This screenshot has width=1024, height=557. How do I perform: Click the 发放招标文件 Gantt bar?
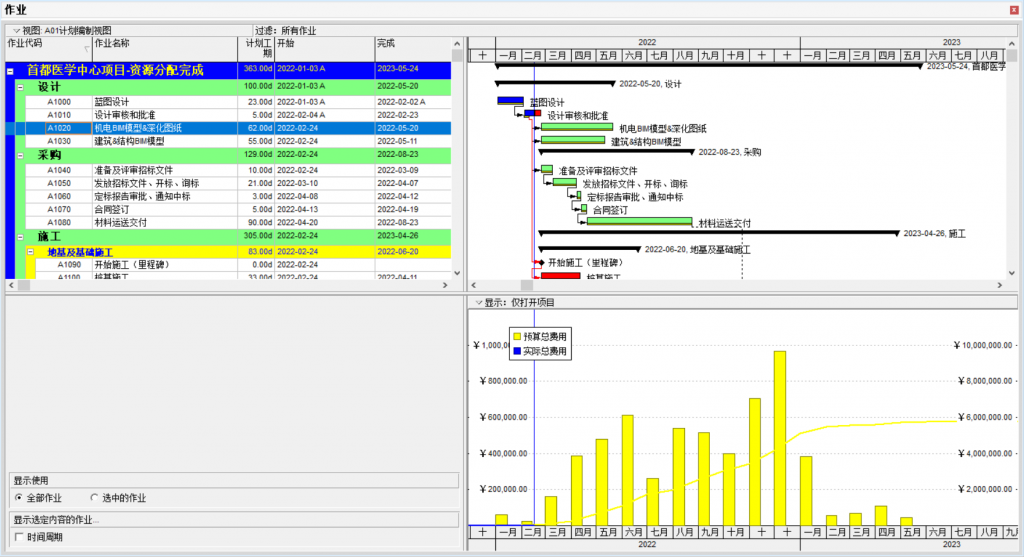click(565, 182)
